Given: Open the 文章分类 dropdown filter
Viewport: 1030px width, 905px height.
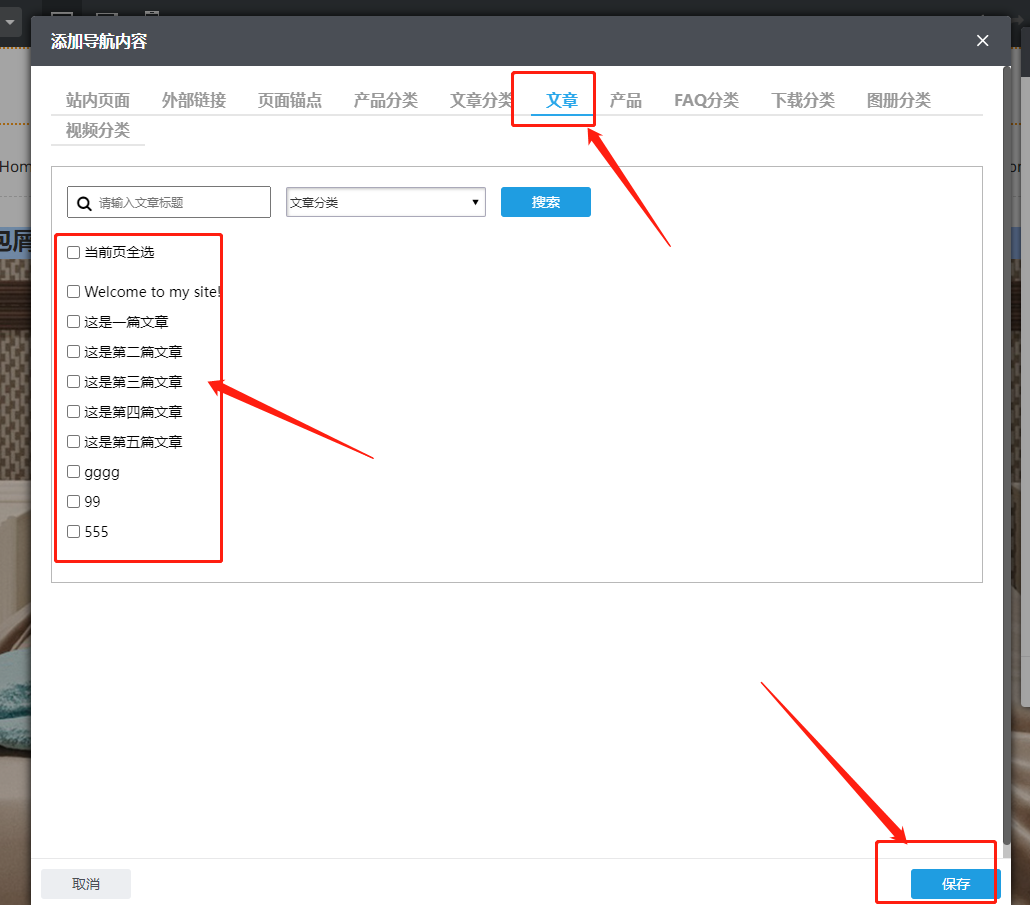Looking at the screenshot, I should click(385, 202).
